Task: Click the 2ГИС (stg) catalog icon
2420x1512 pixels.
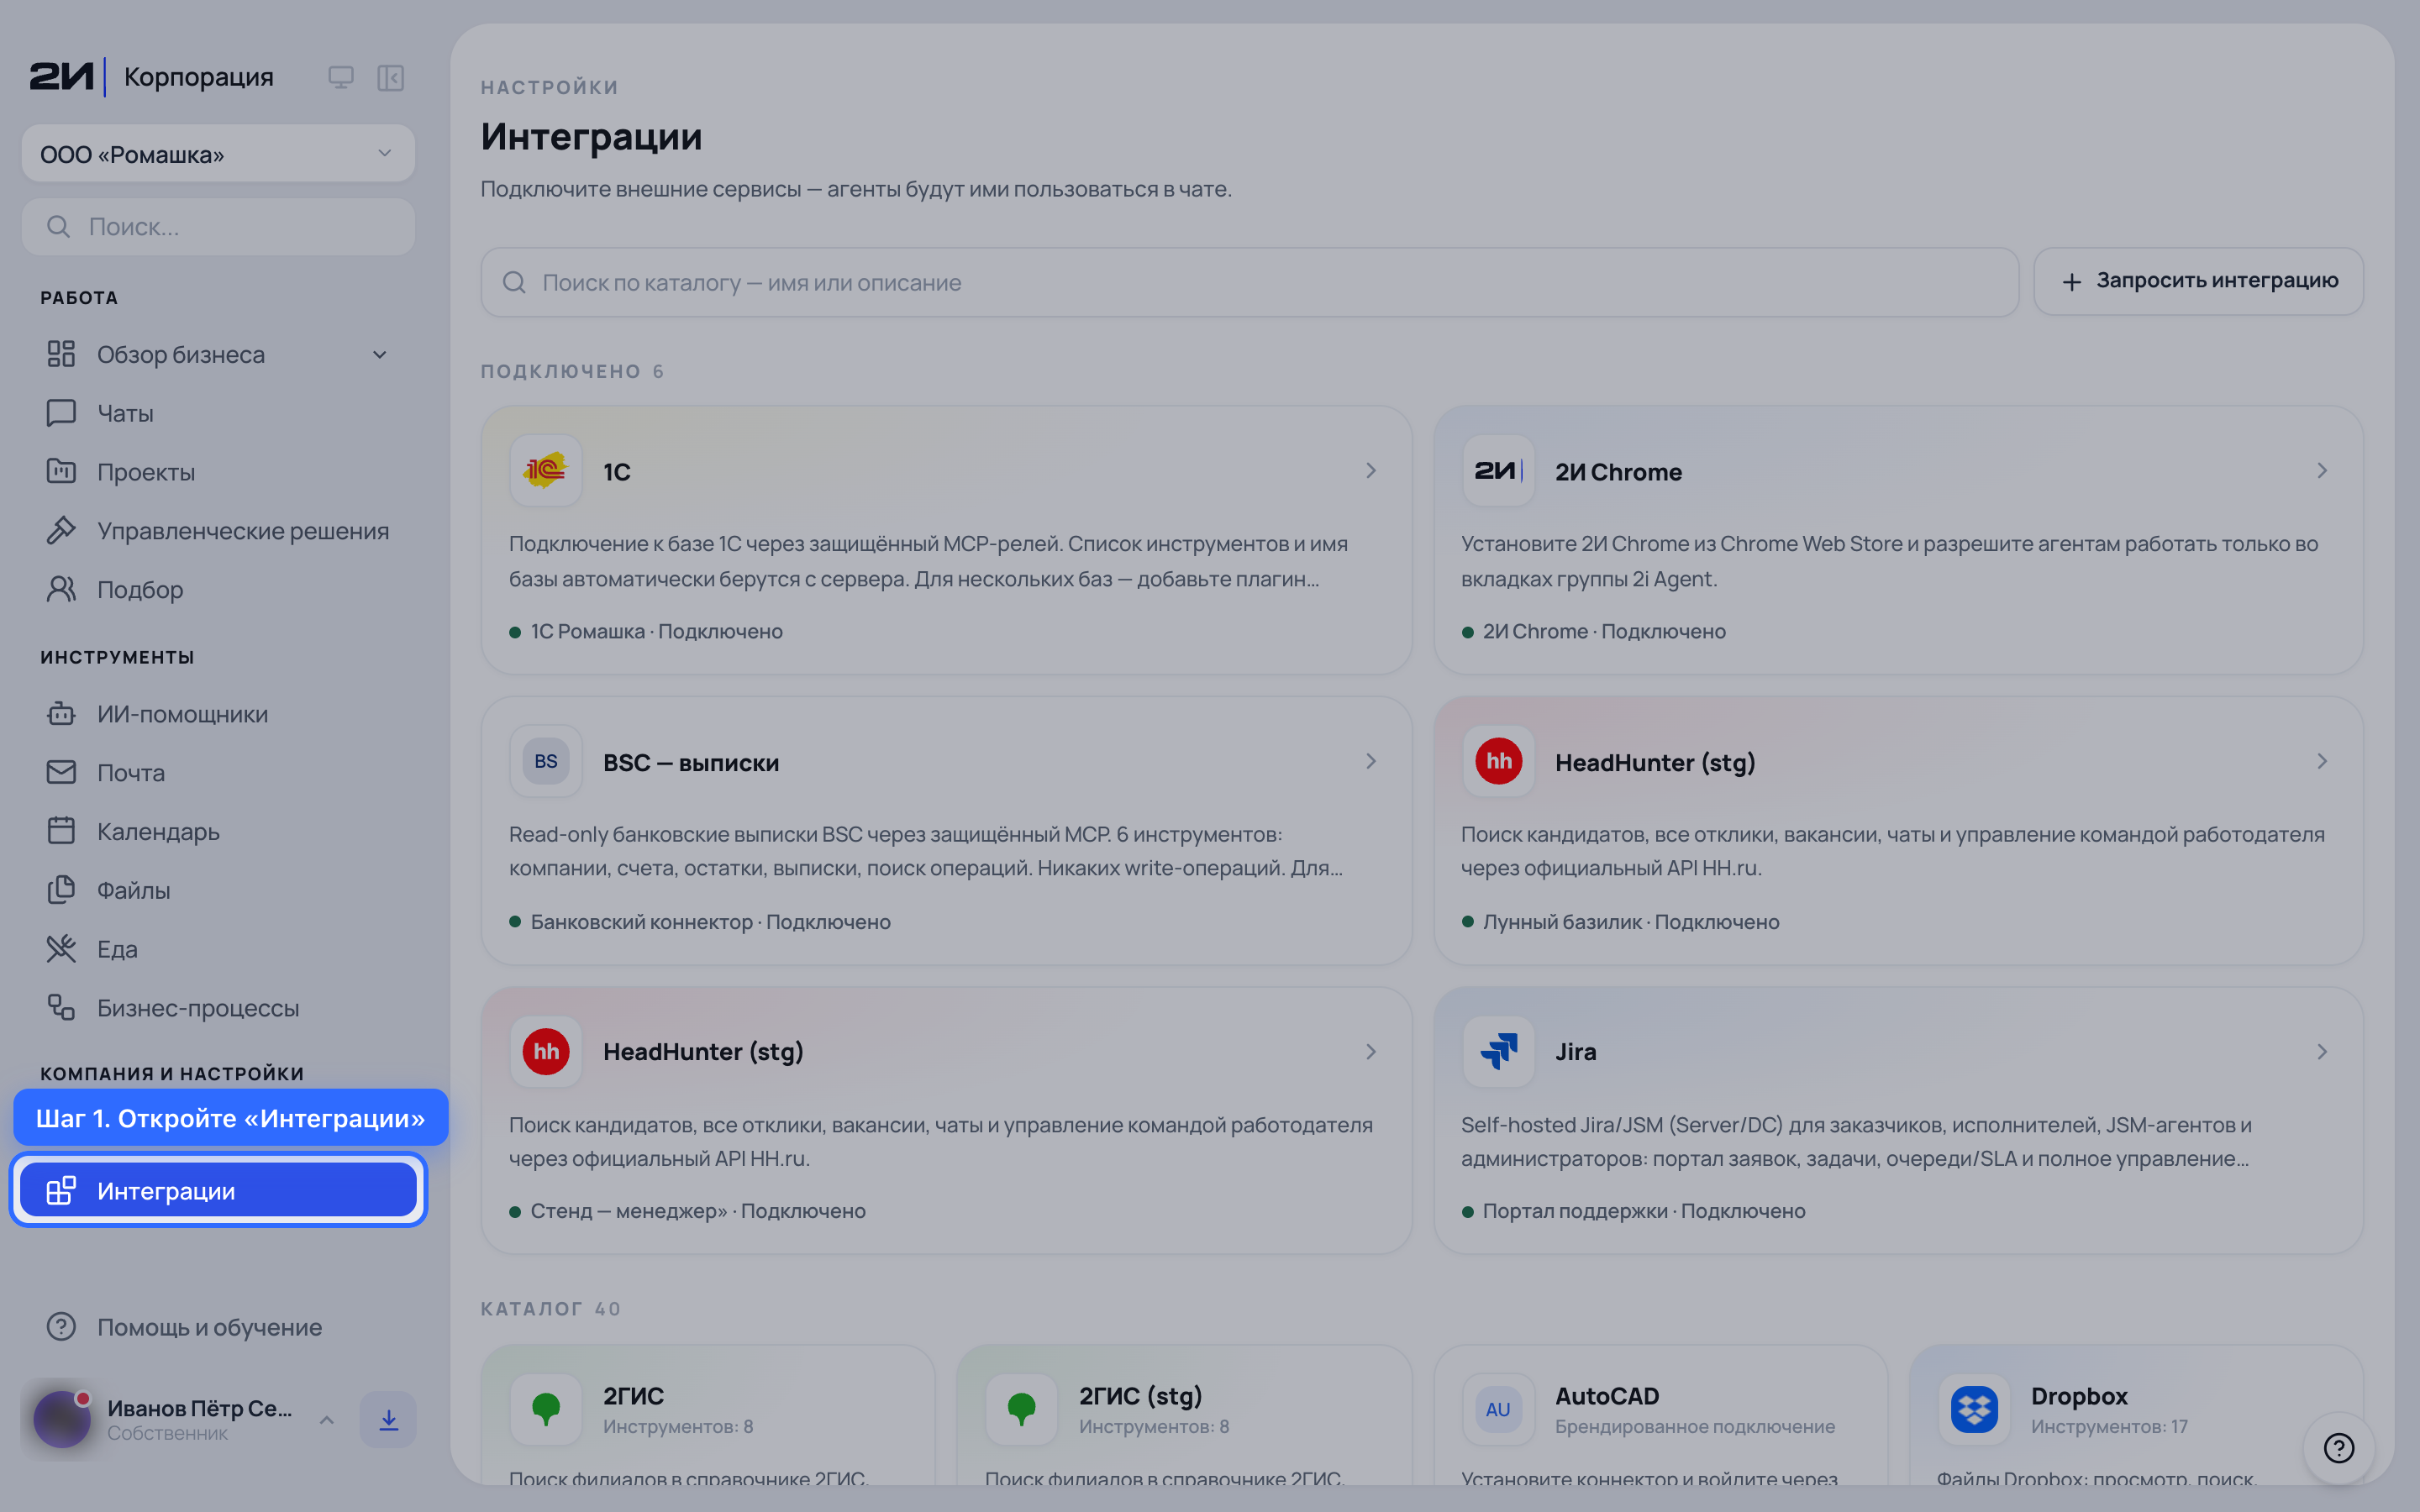Action: (x=1022, y=1410)
